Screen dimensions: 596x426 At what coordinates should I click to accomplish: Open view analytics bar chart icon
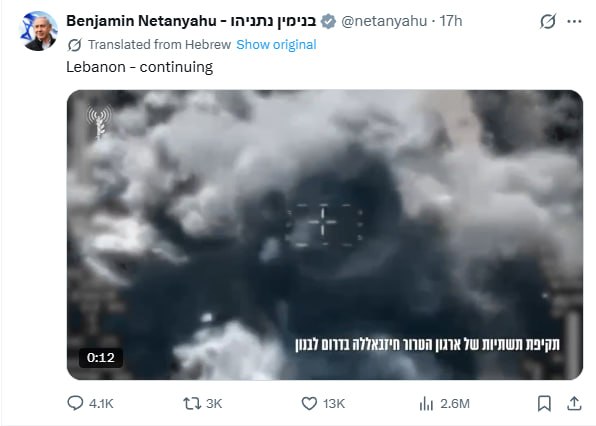point(426,404)
